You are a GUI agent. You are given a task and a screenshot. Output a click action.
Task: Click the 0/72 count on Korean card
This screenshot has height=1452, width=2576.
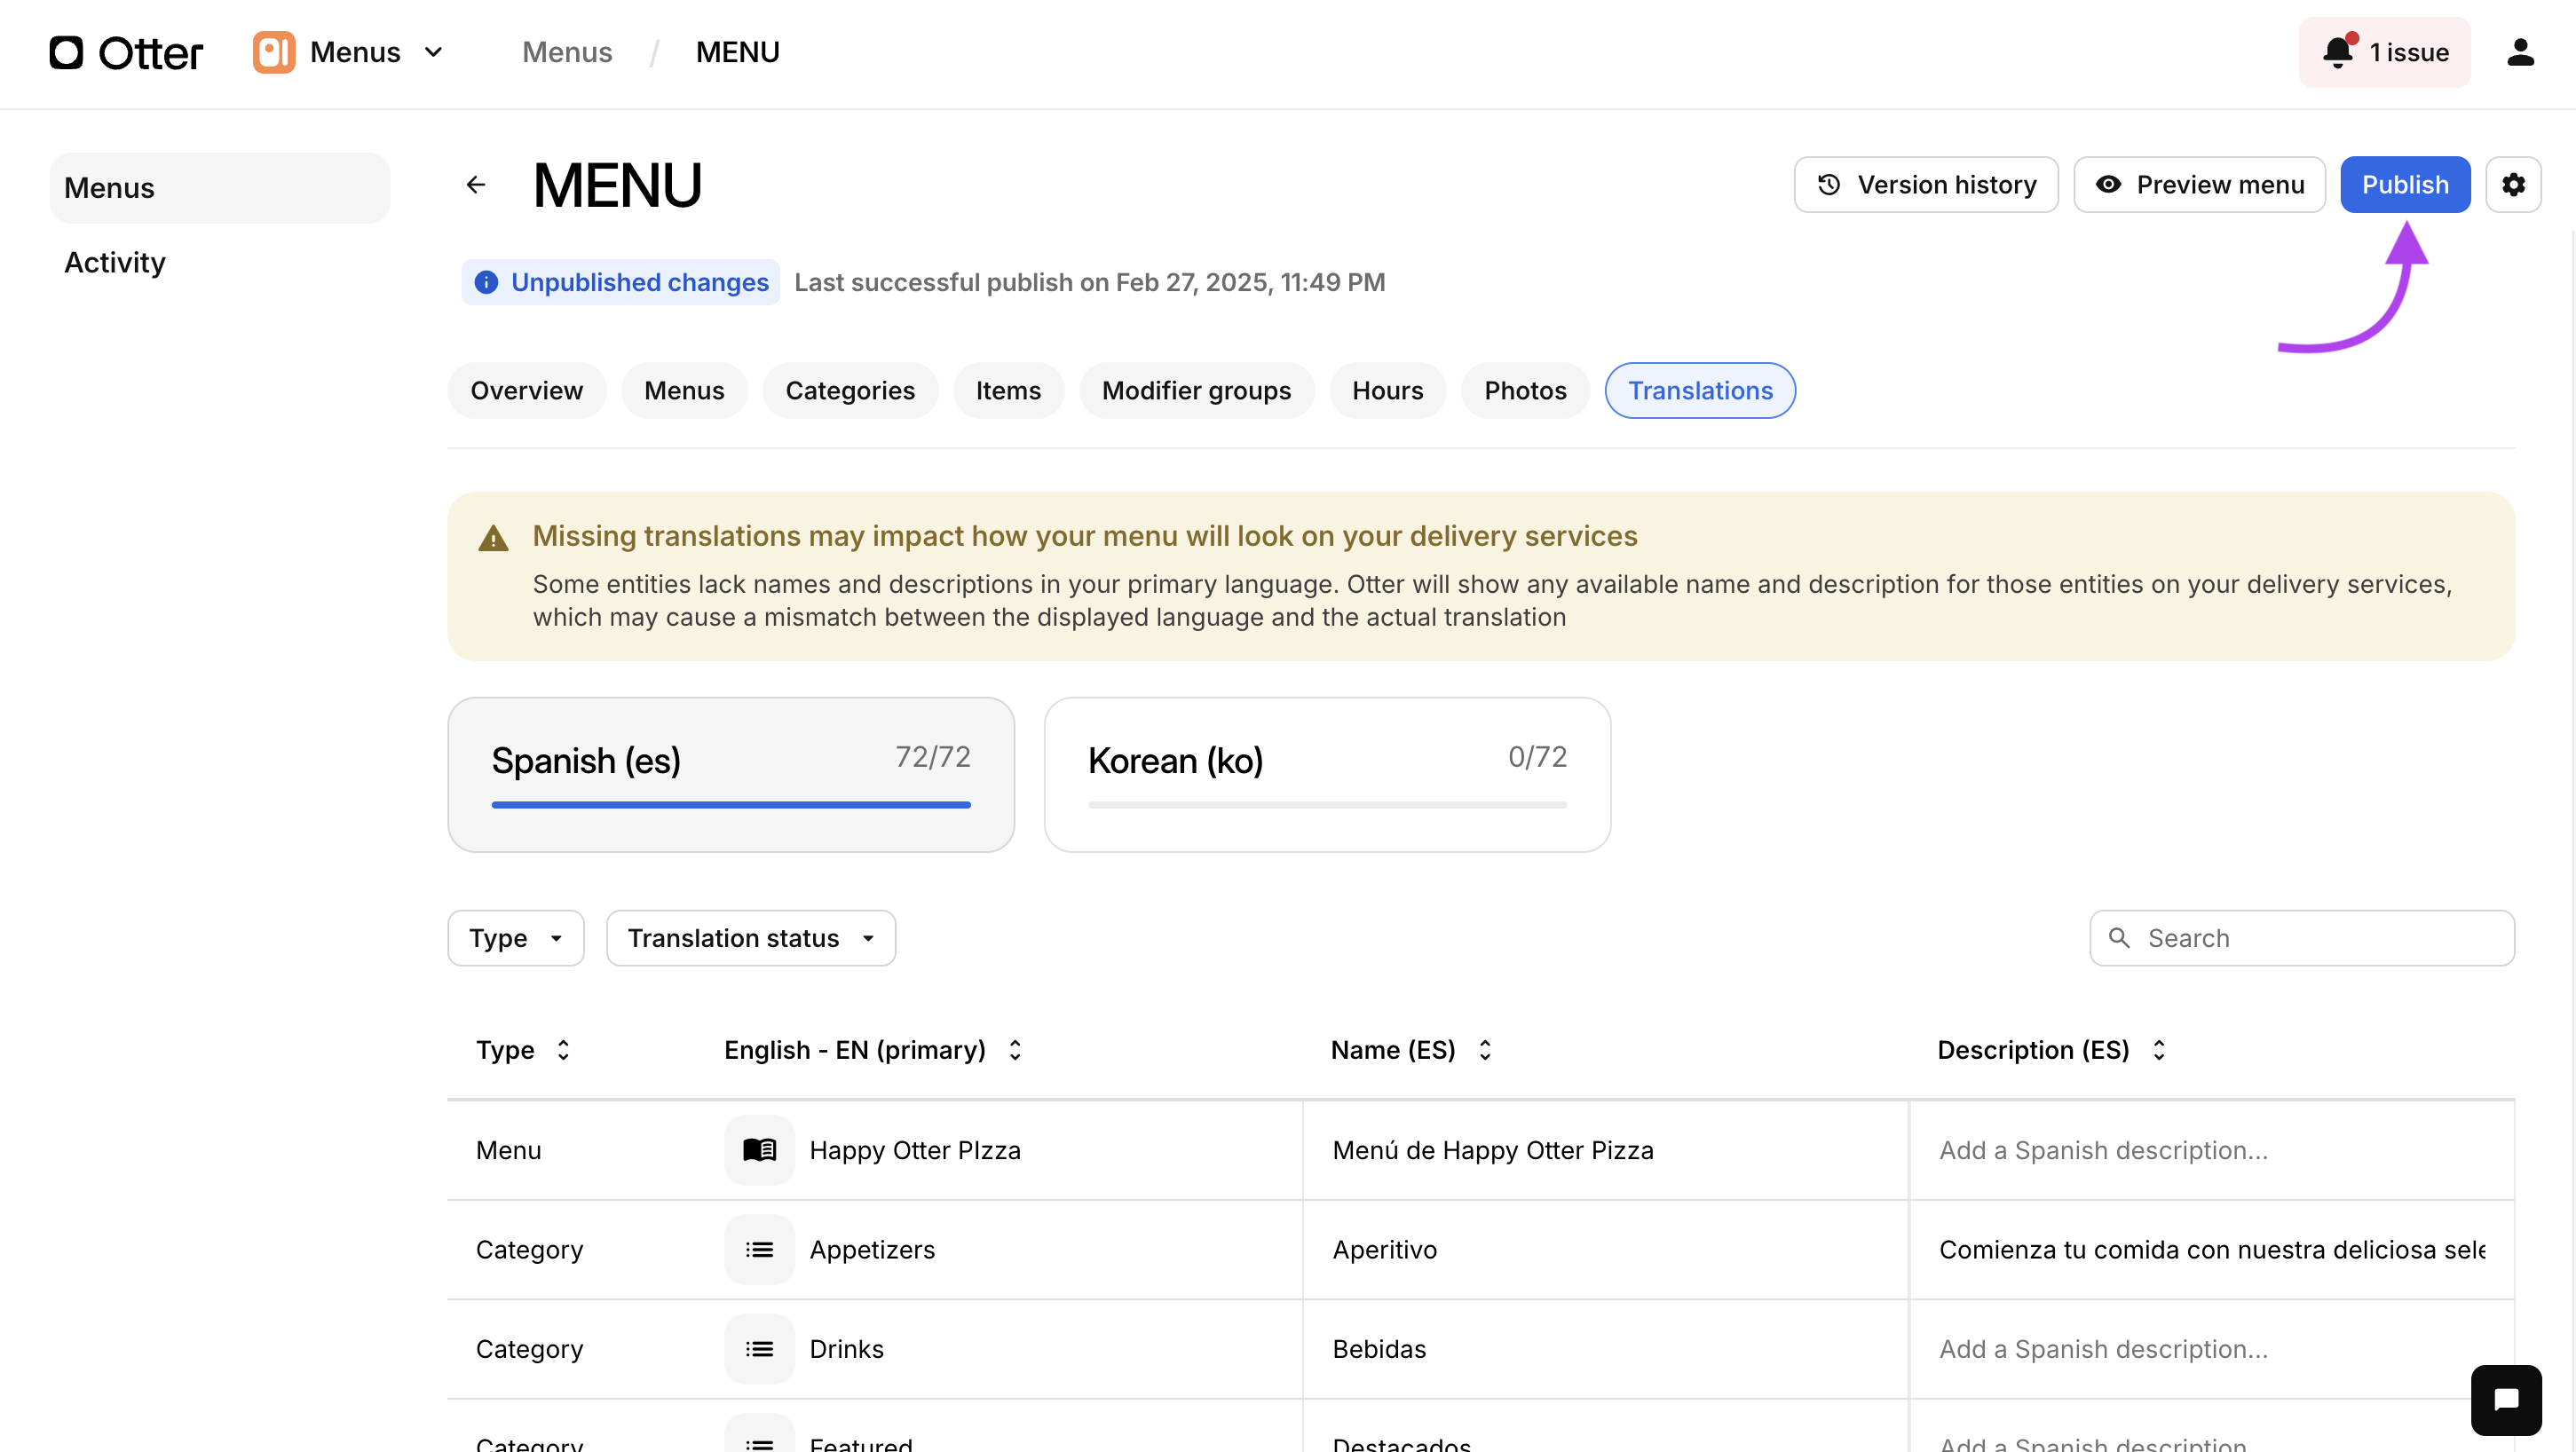click(1537, 757)
